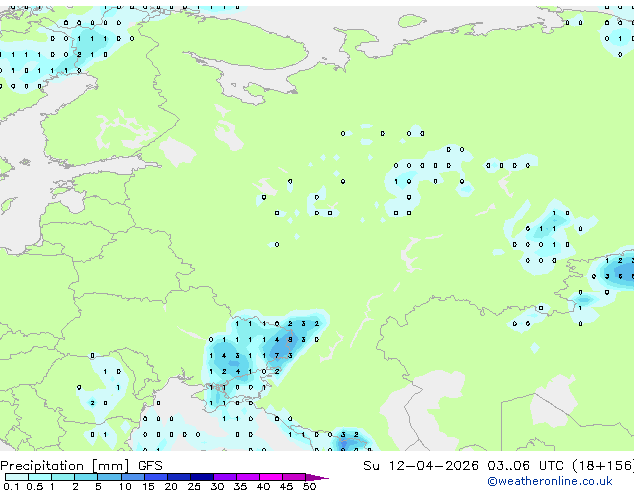Select the 10–15 mm legend swatch

tap(133, 477)
